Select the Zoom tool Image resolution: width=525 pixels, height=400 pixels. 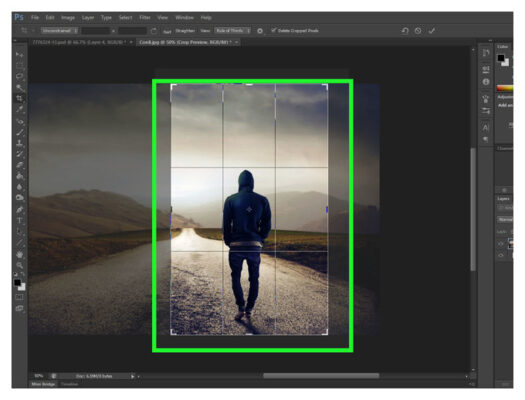click(x=20, y=265)
